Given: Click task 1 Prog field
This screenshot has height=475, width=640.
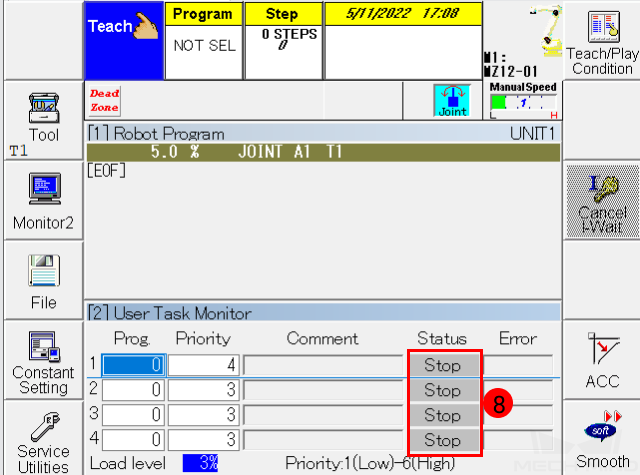Looking at the screenshot, I should (133, 364).
